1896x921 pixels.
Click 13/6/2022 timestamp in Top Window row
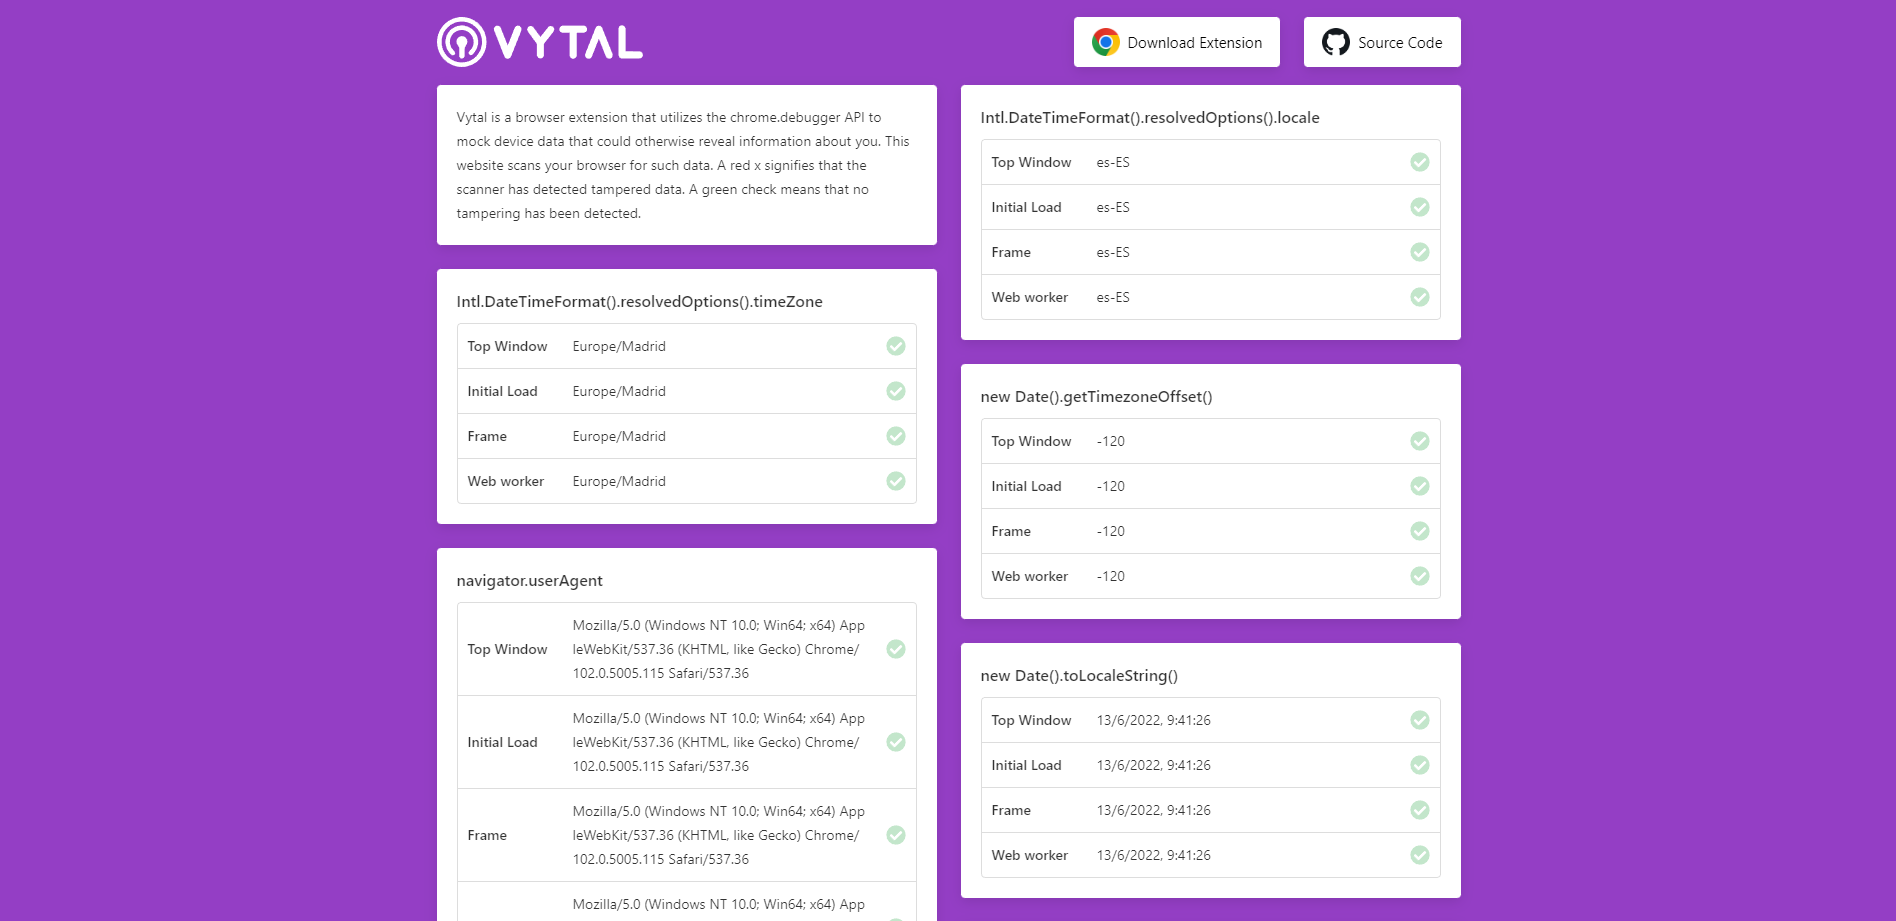1154,720
